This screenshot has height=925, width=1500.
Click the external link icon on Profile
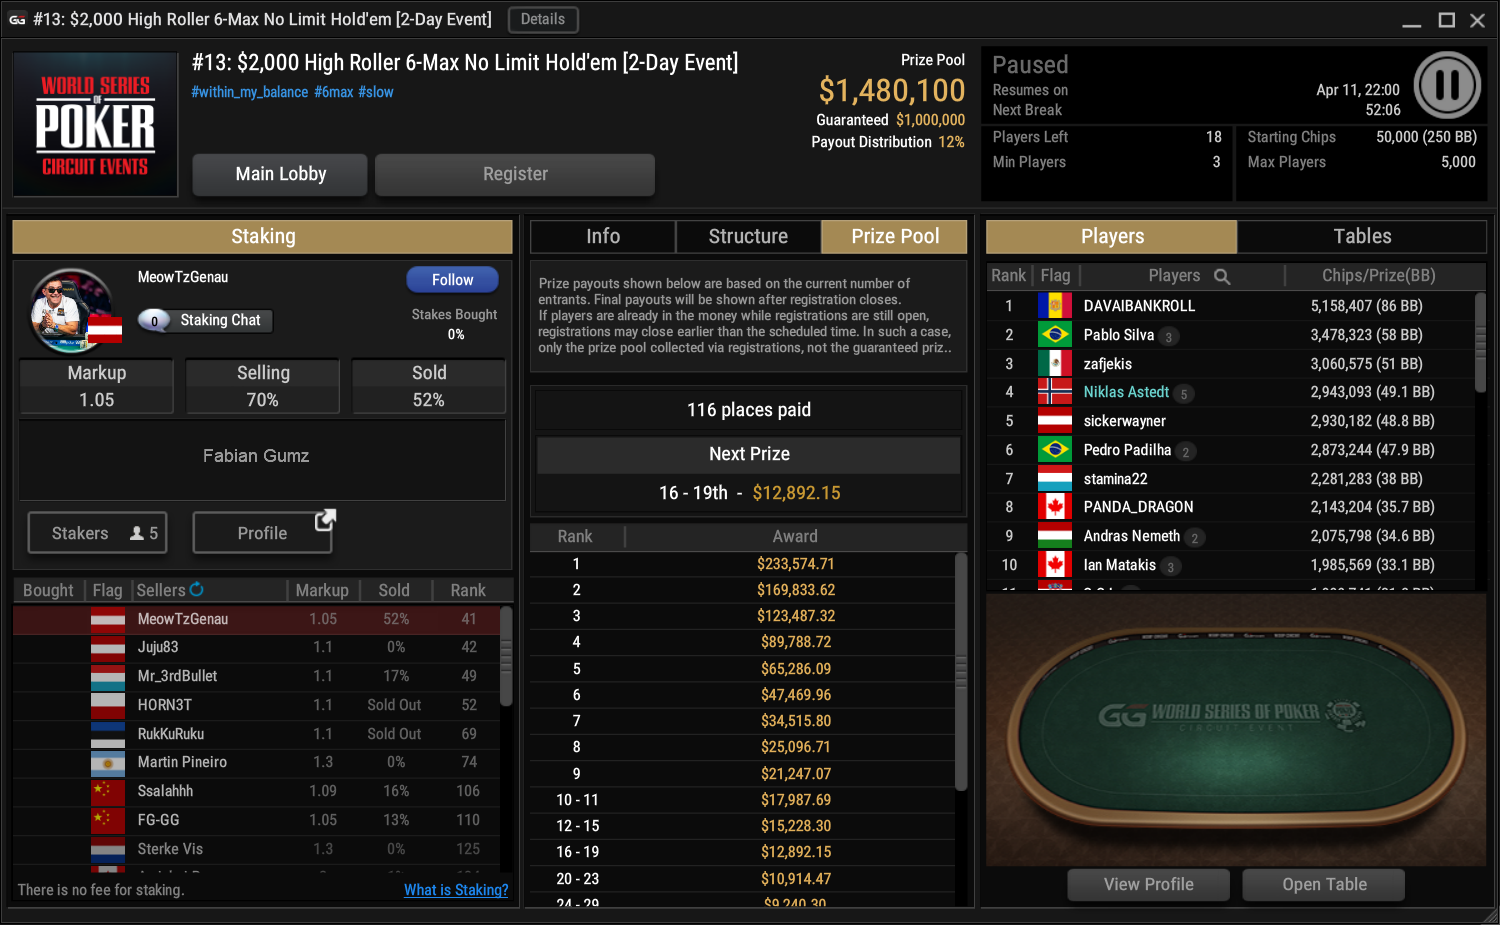(x=325, y=520)
